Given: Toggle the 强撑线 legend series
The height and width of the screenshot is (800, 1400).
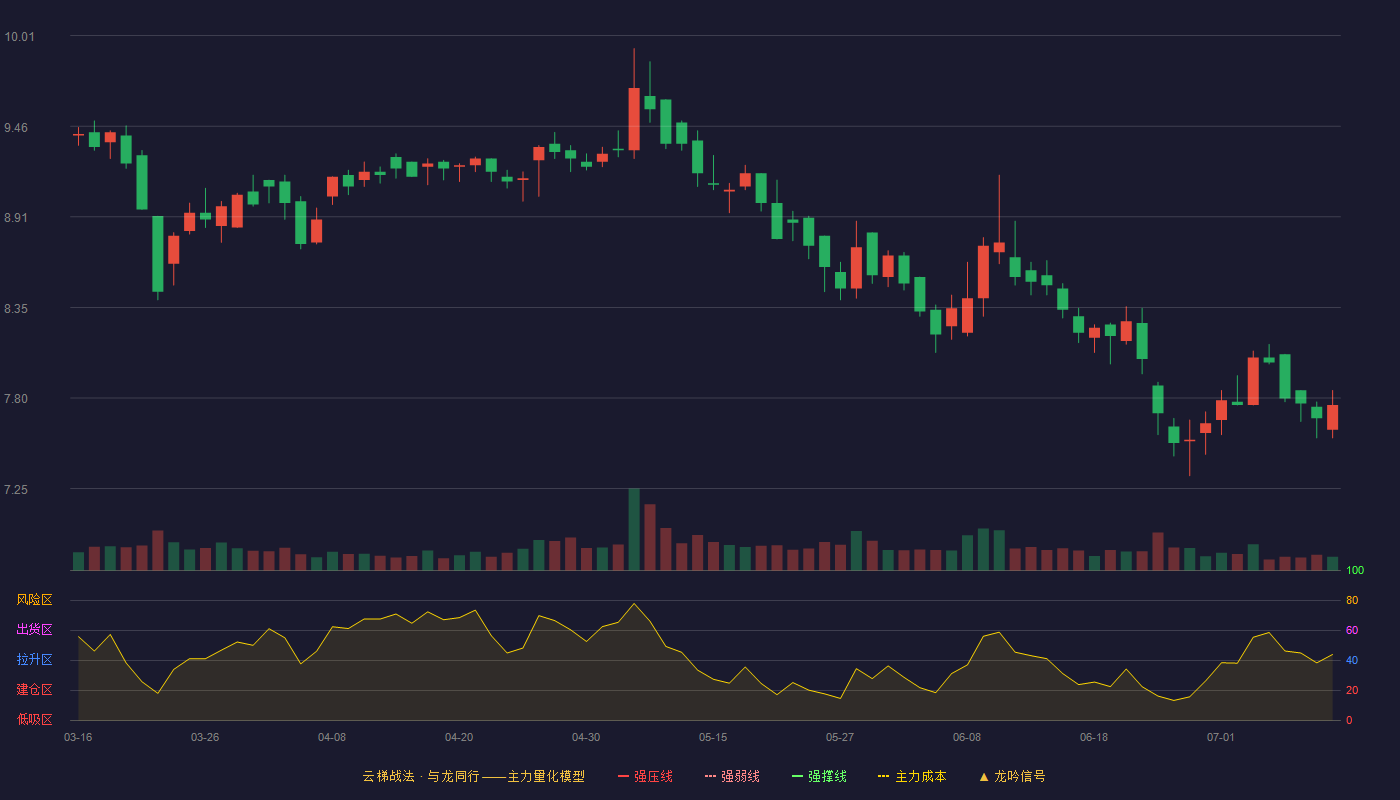Looking at the screenshot, I should coord(819,776).
